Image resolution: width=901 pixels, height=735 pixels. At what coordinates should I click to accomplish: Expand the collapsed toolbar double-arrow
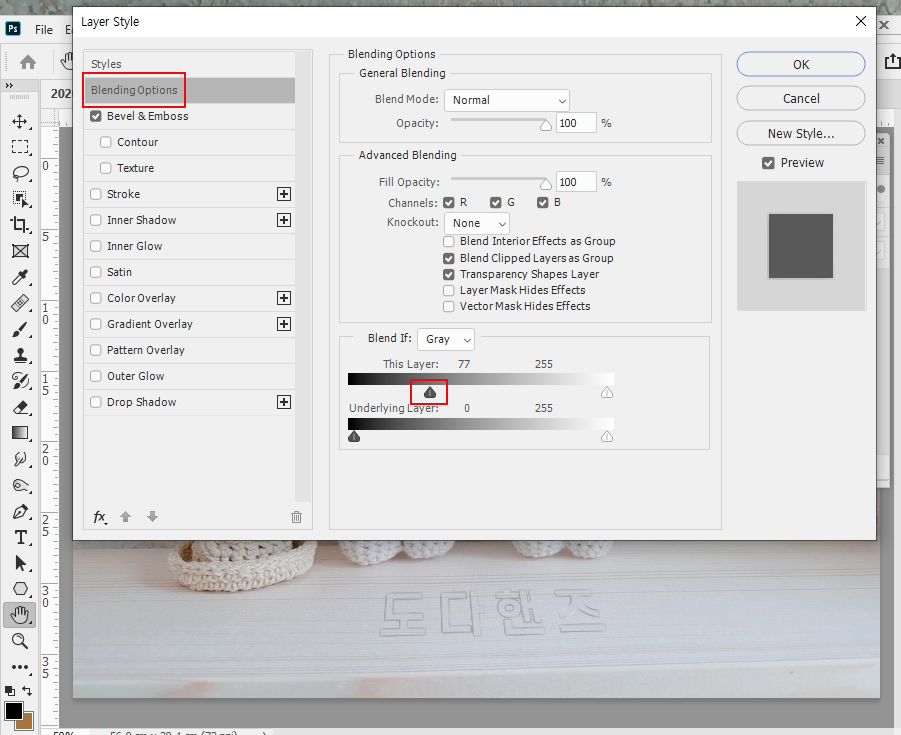9,86
